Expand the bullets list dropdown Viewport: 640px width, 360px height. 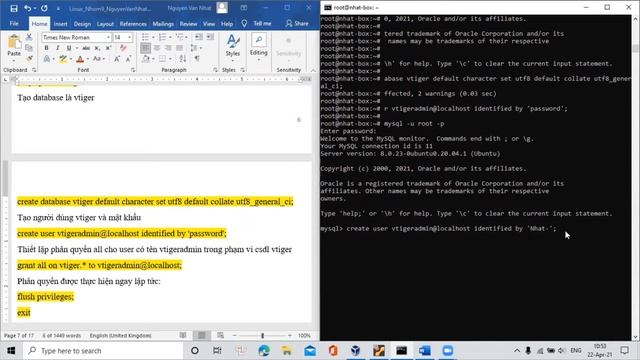(153, 37)
